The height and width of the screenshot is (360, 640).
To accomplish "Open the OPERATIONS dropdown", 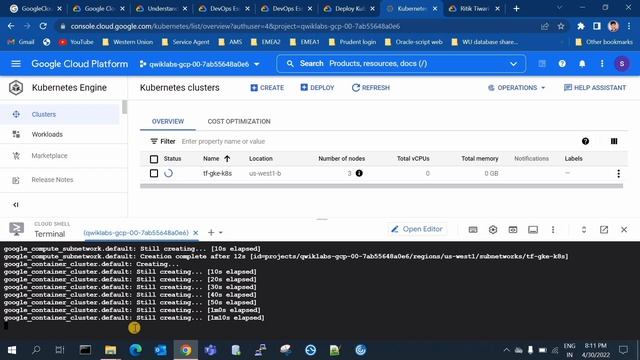I will (x=516, y=88).
